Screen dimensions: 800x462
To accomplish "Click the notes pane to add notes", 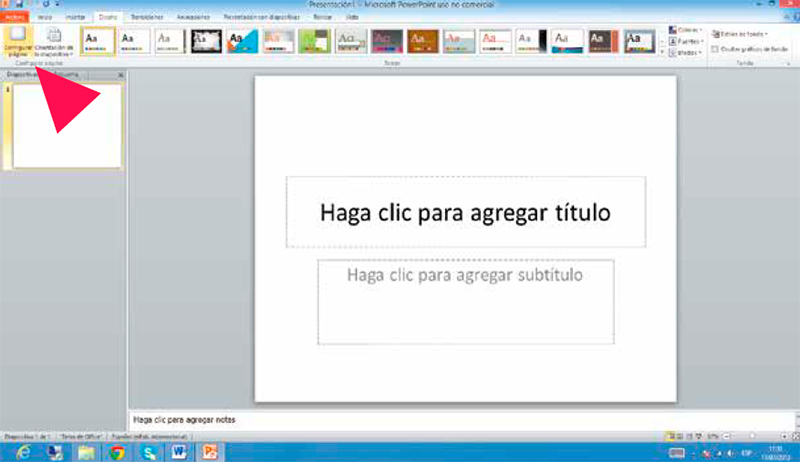I will 400,420.
